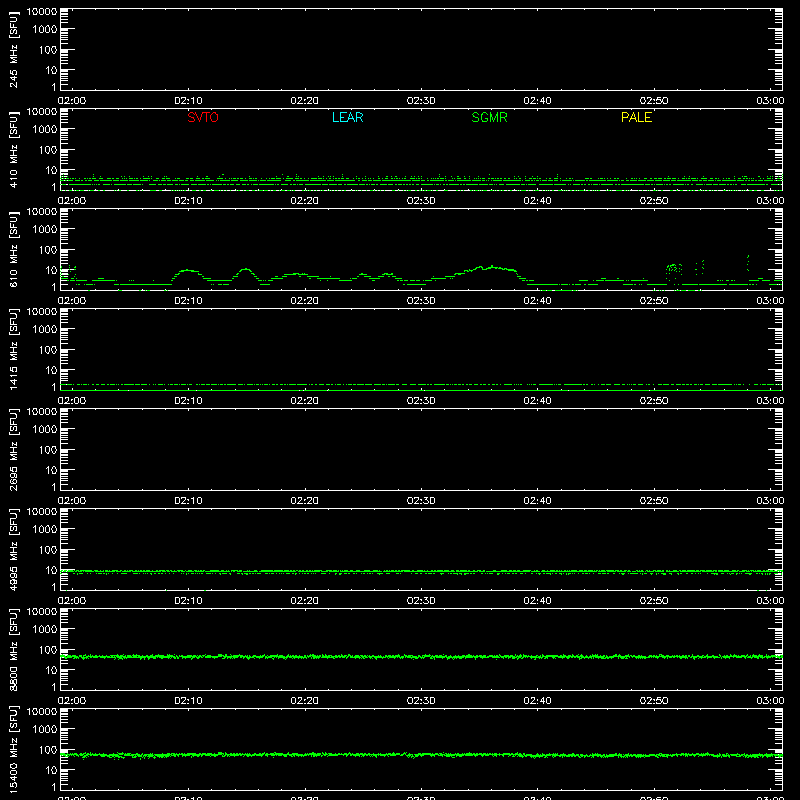Viewport: 800px width, 800px height.
Task: Click 03:00 tick under the 245 MHz panel
Action: [x=770, y=101]
